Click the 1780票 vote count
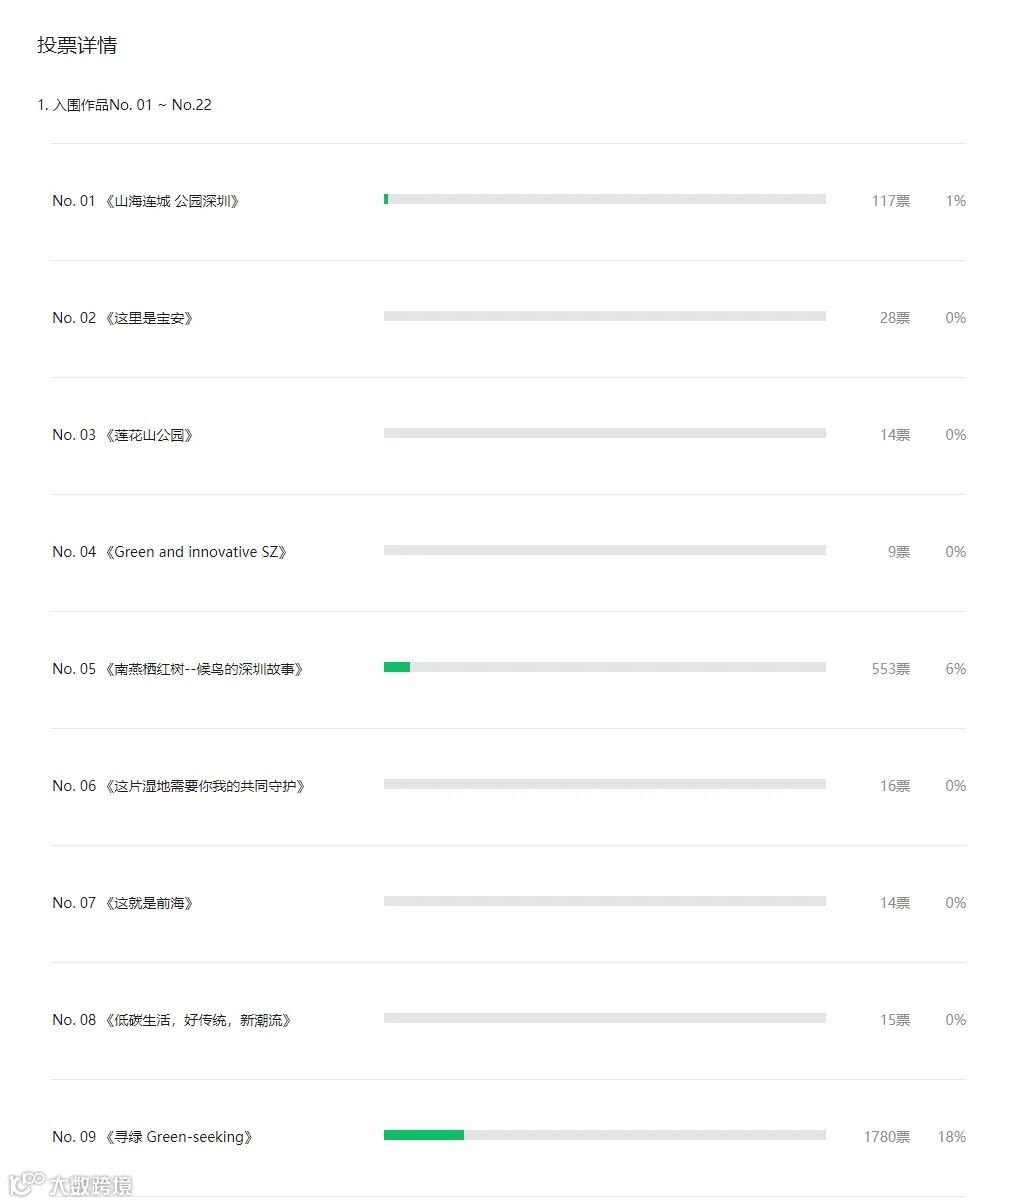This screenshot has width=1017, height=1204. click(886, 1137)
